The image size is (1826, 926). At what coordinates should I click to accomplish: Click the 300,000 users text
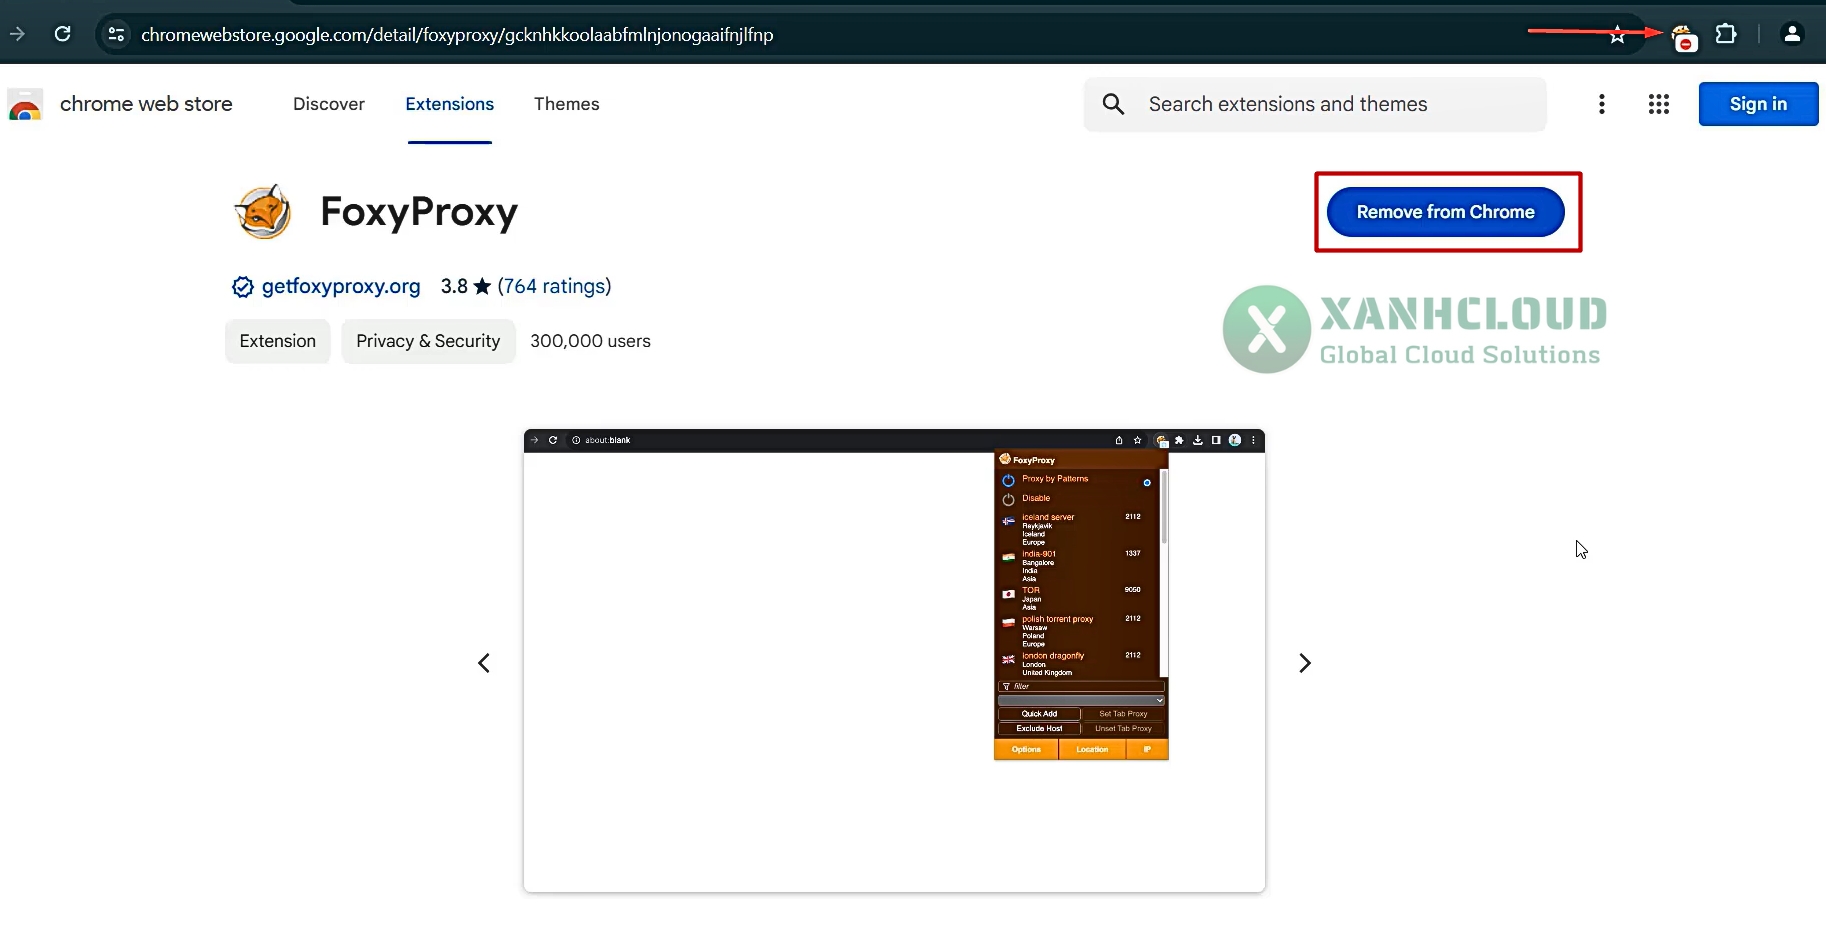590,341
